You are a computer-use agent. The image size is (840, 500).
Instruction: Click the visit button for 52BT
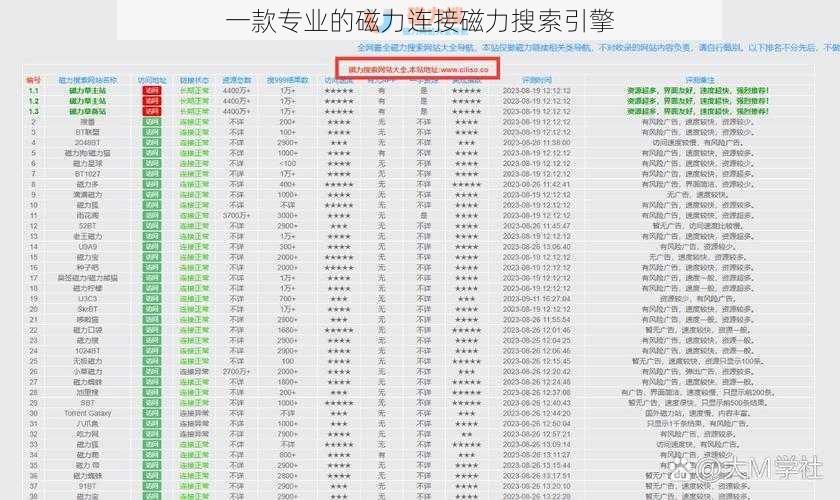coord(152,226)
